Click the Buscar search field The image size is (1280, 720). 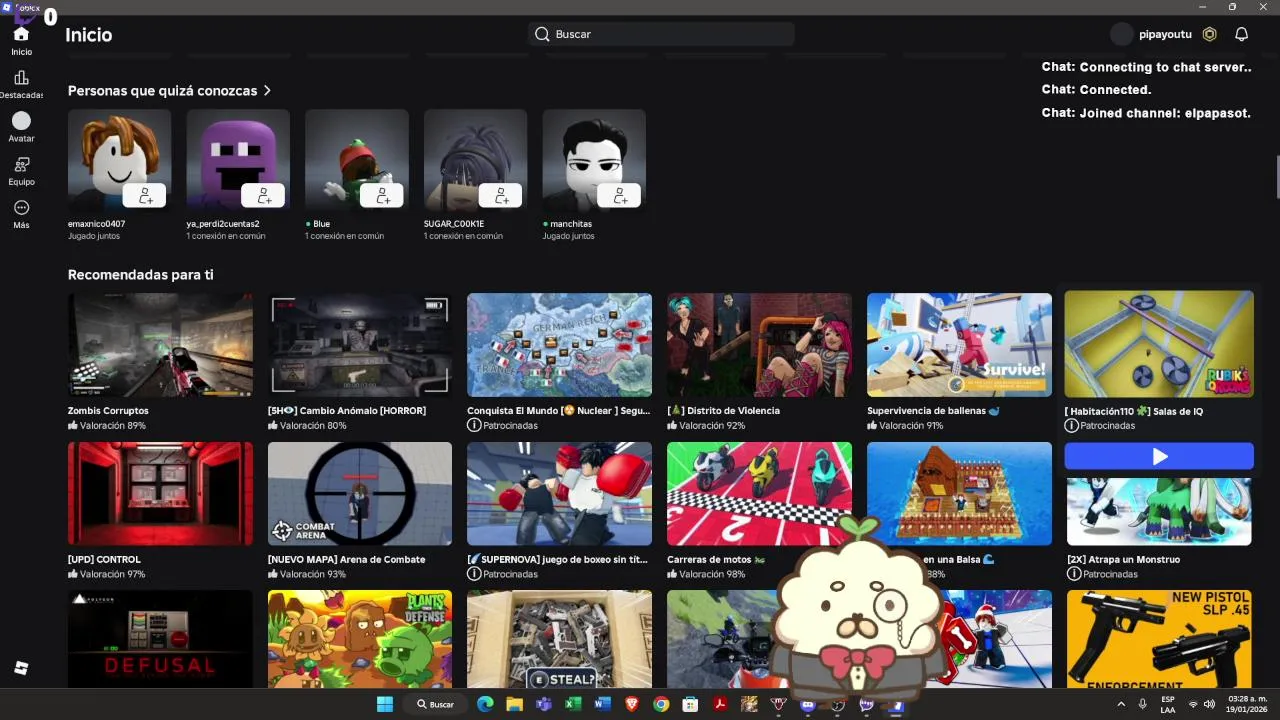tap(661, 34)
